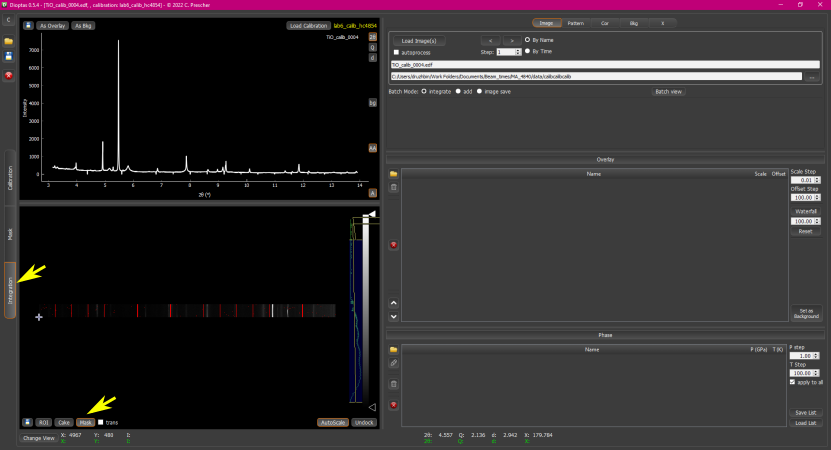This screenshot has height=450, width=831.
Task: Adjust the T Step spinbox
Action: (805, 373)
